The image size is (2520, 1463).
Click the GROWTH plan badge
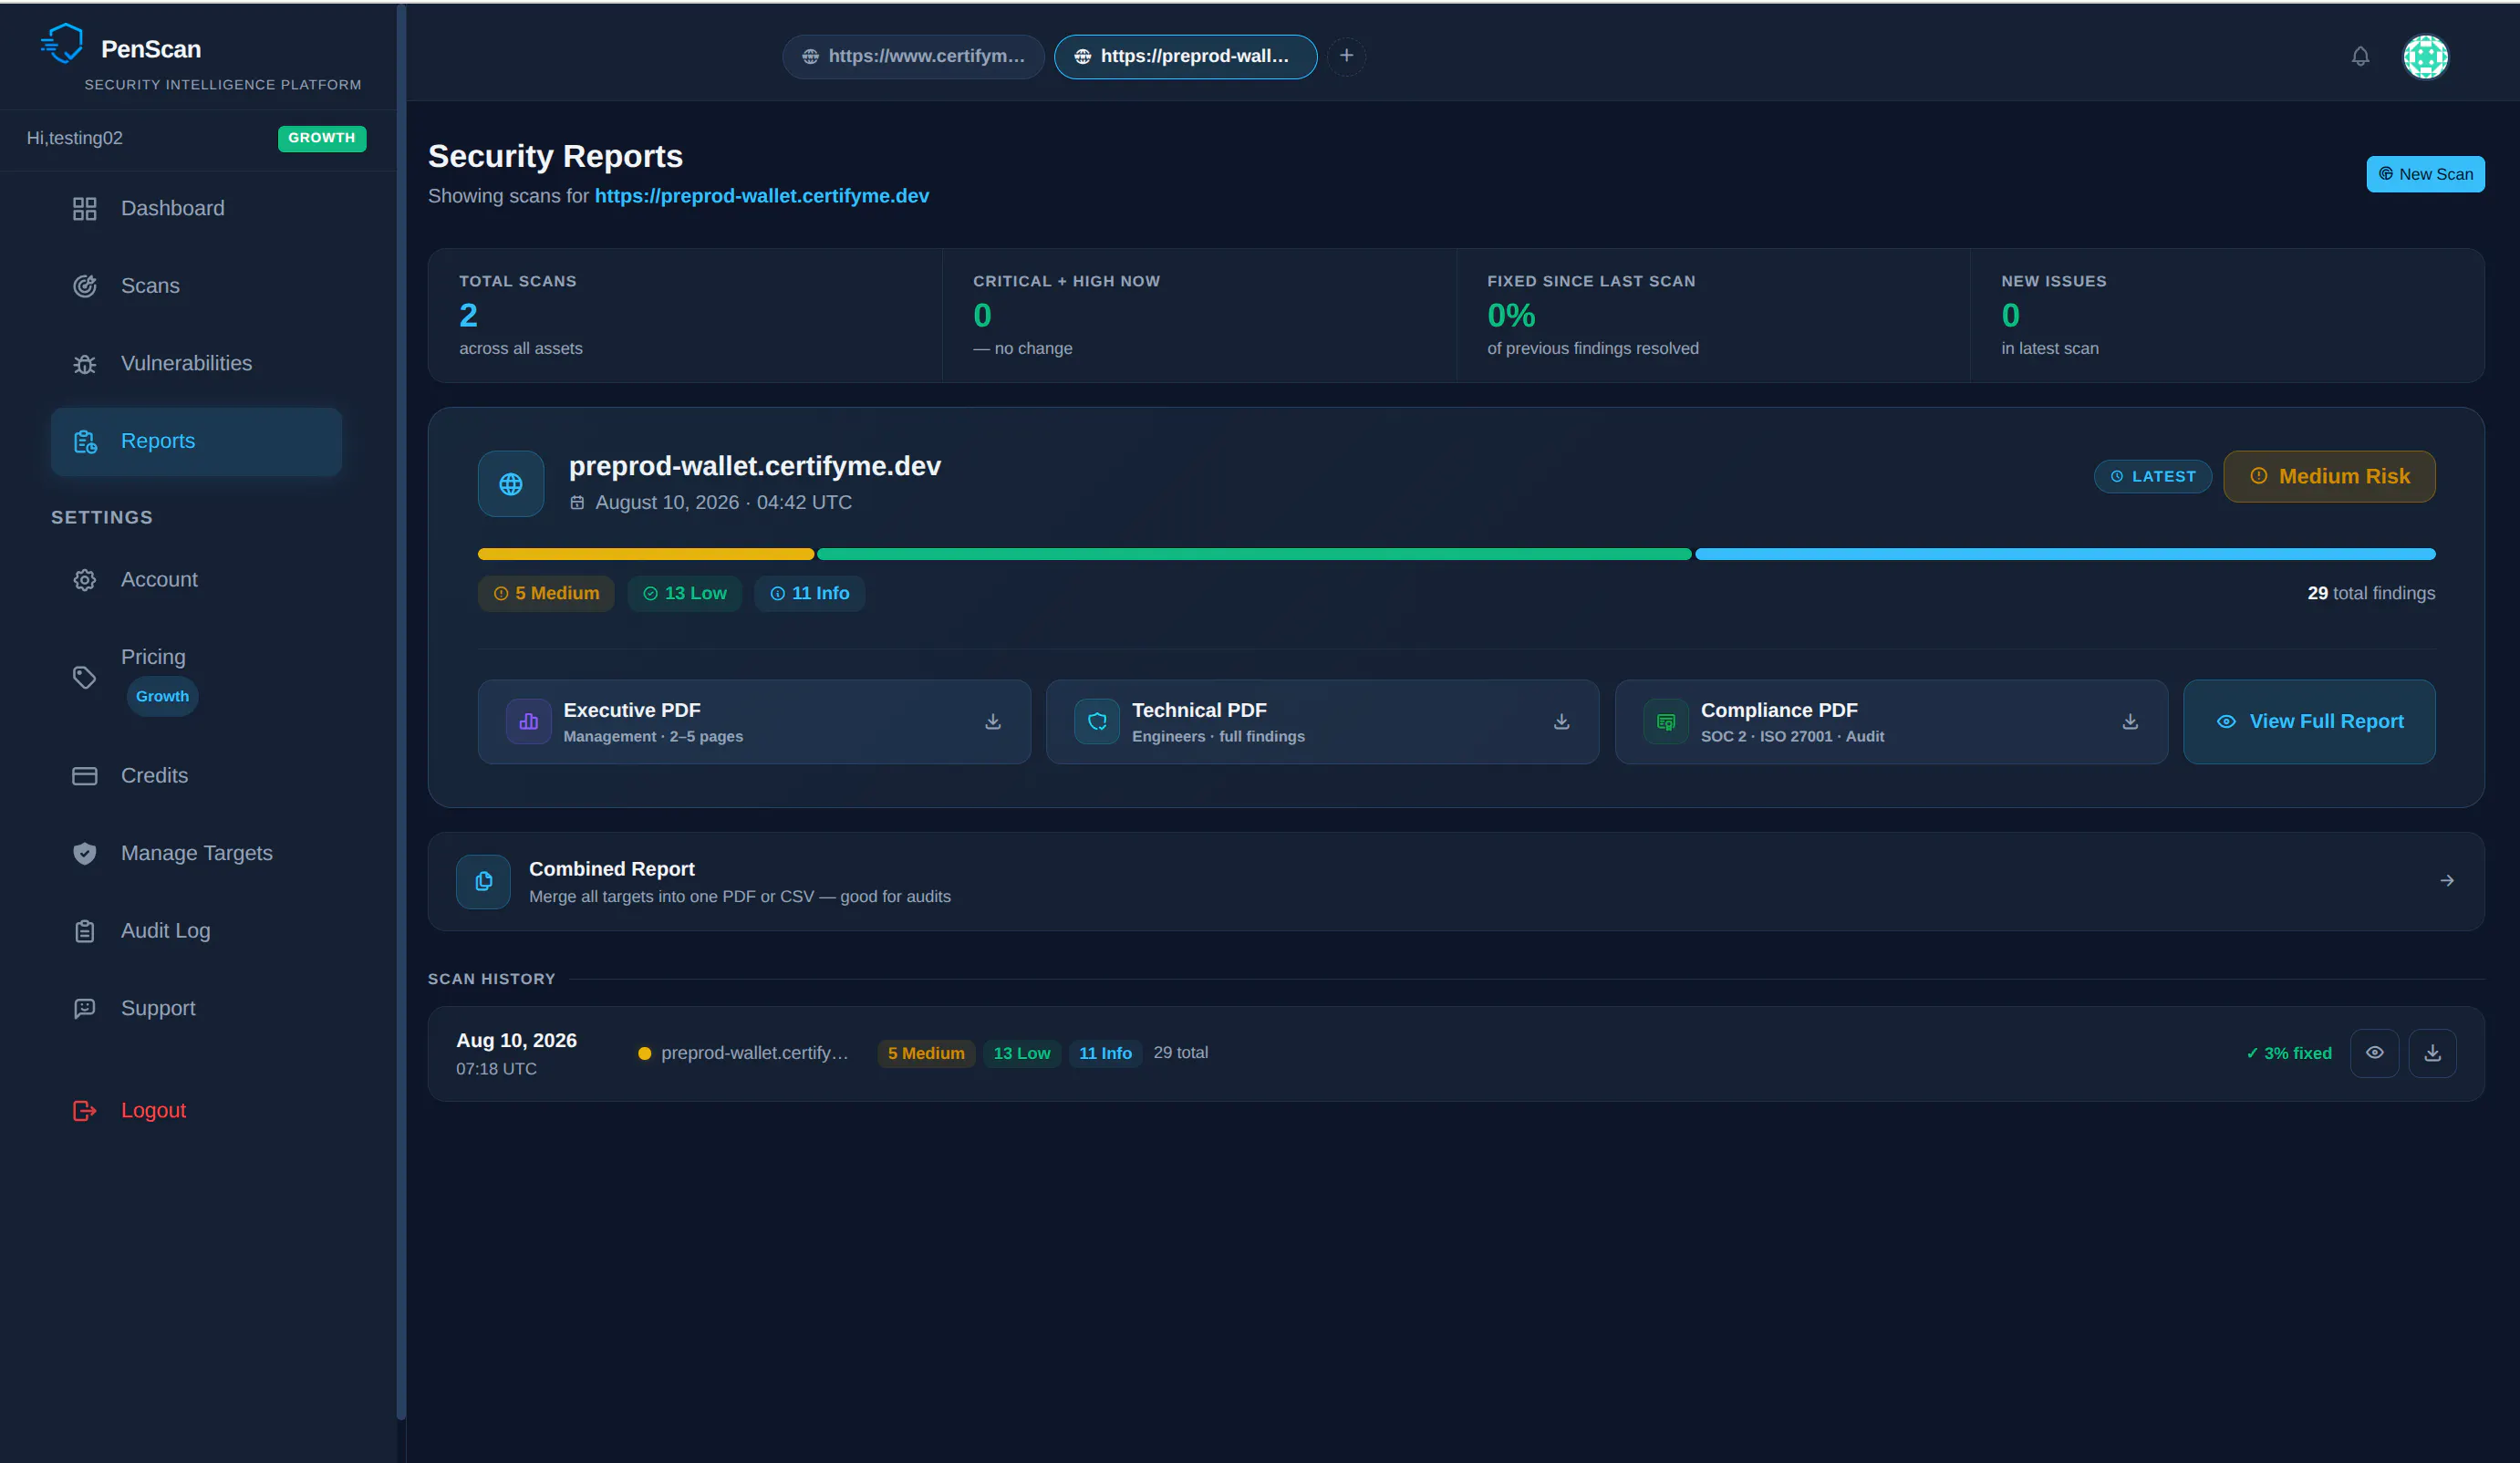[322, 138]
